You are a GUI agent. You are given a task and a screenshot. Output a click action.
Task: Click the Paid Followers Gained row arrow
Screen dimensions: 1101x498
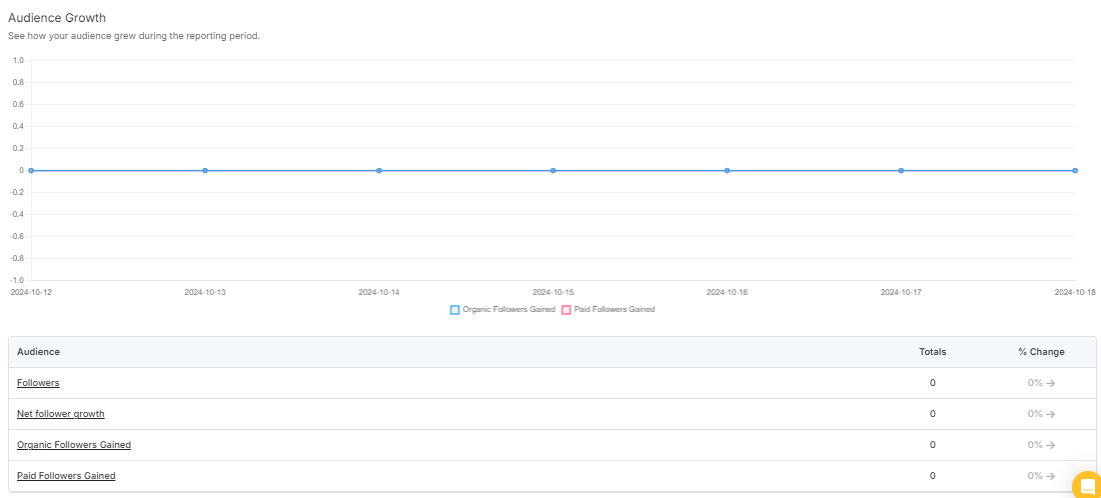tap(1050, 476)
